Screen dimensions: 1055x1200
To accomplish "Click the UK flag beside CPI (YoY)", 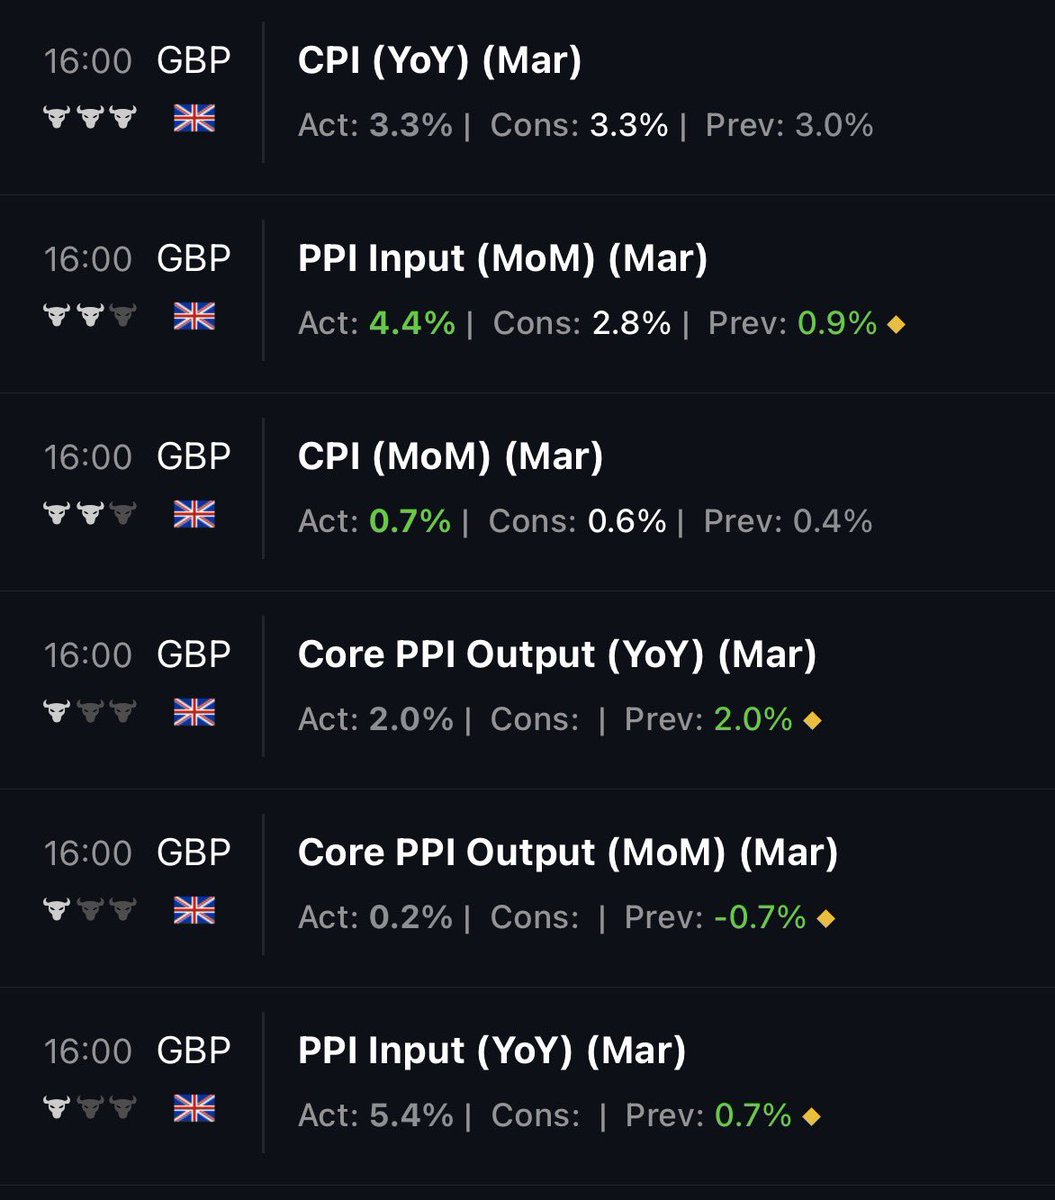I will click(x=194, y=119).
